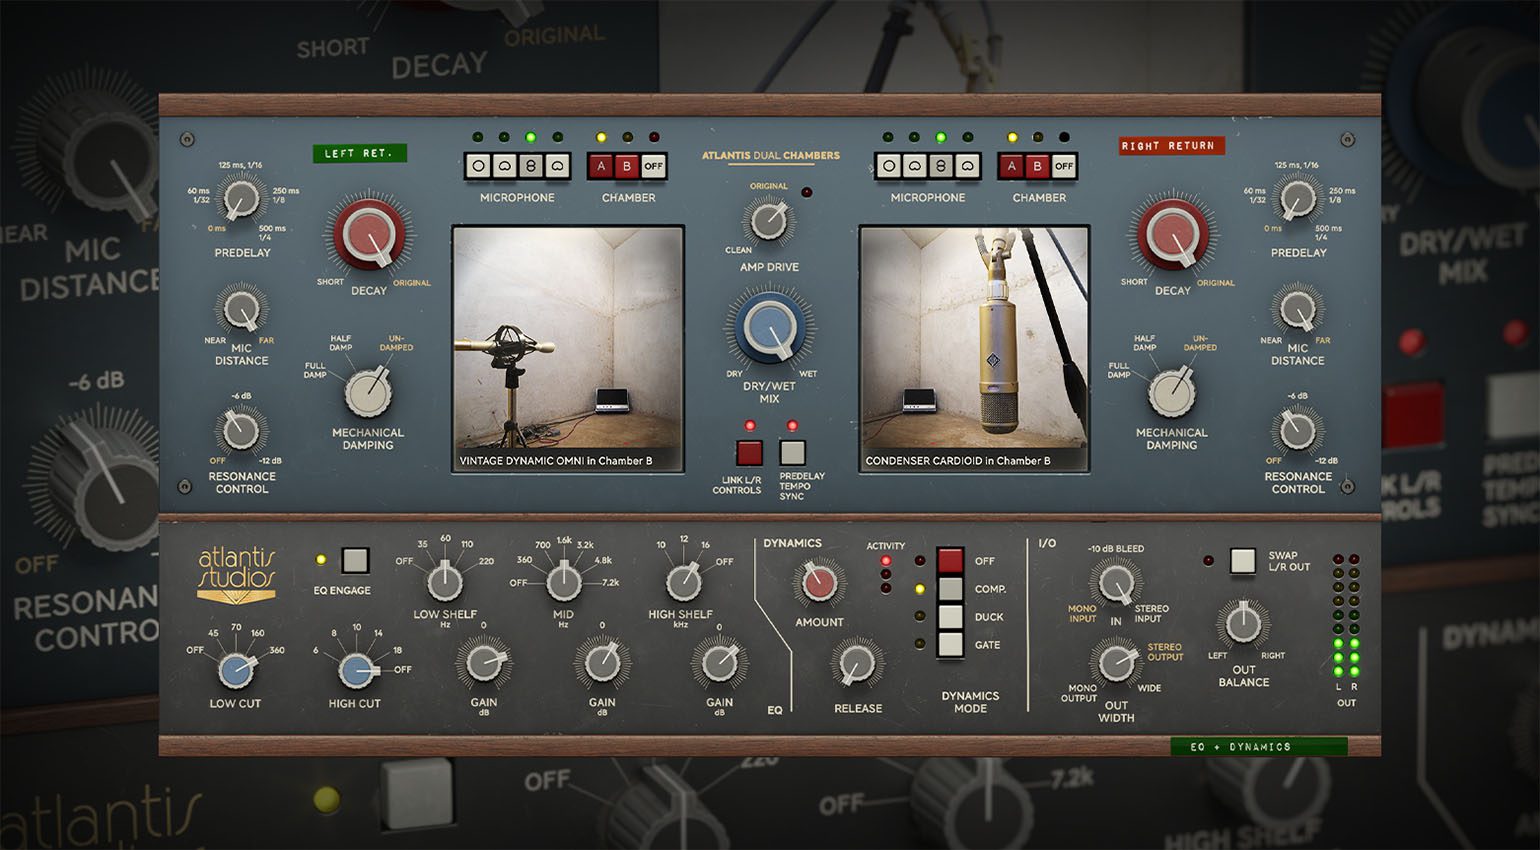The width and height of the screenshot is (1540, 850).
Task: Select the figure-8 microphone pattern for left return
Action: tap(531, 165)
